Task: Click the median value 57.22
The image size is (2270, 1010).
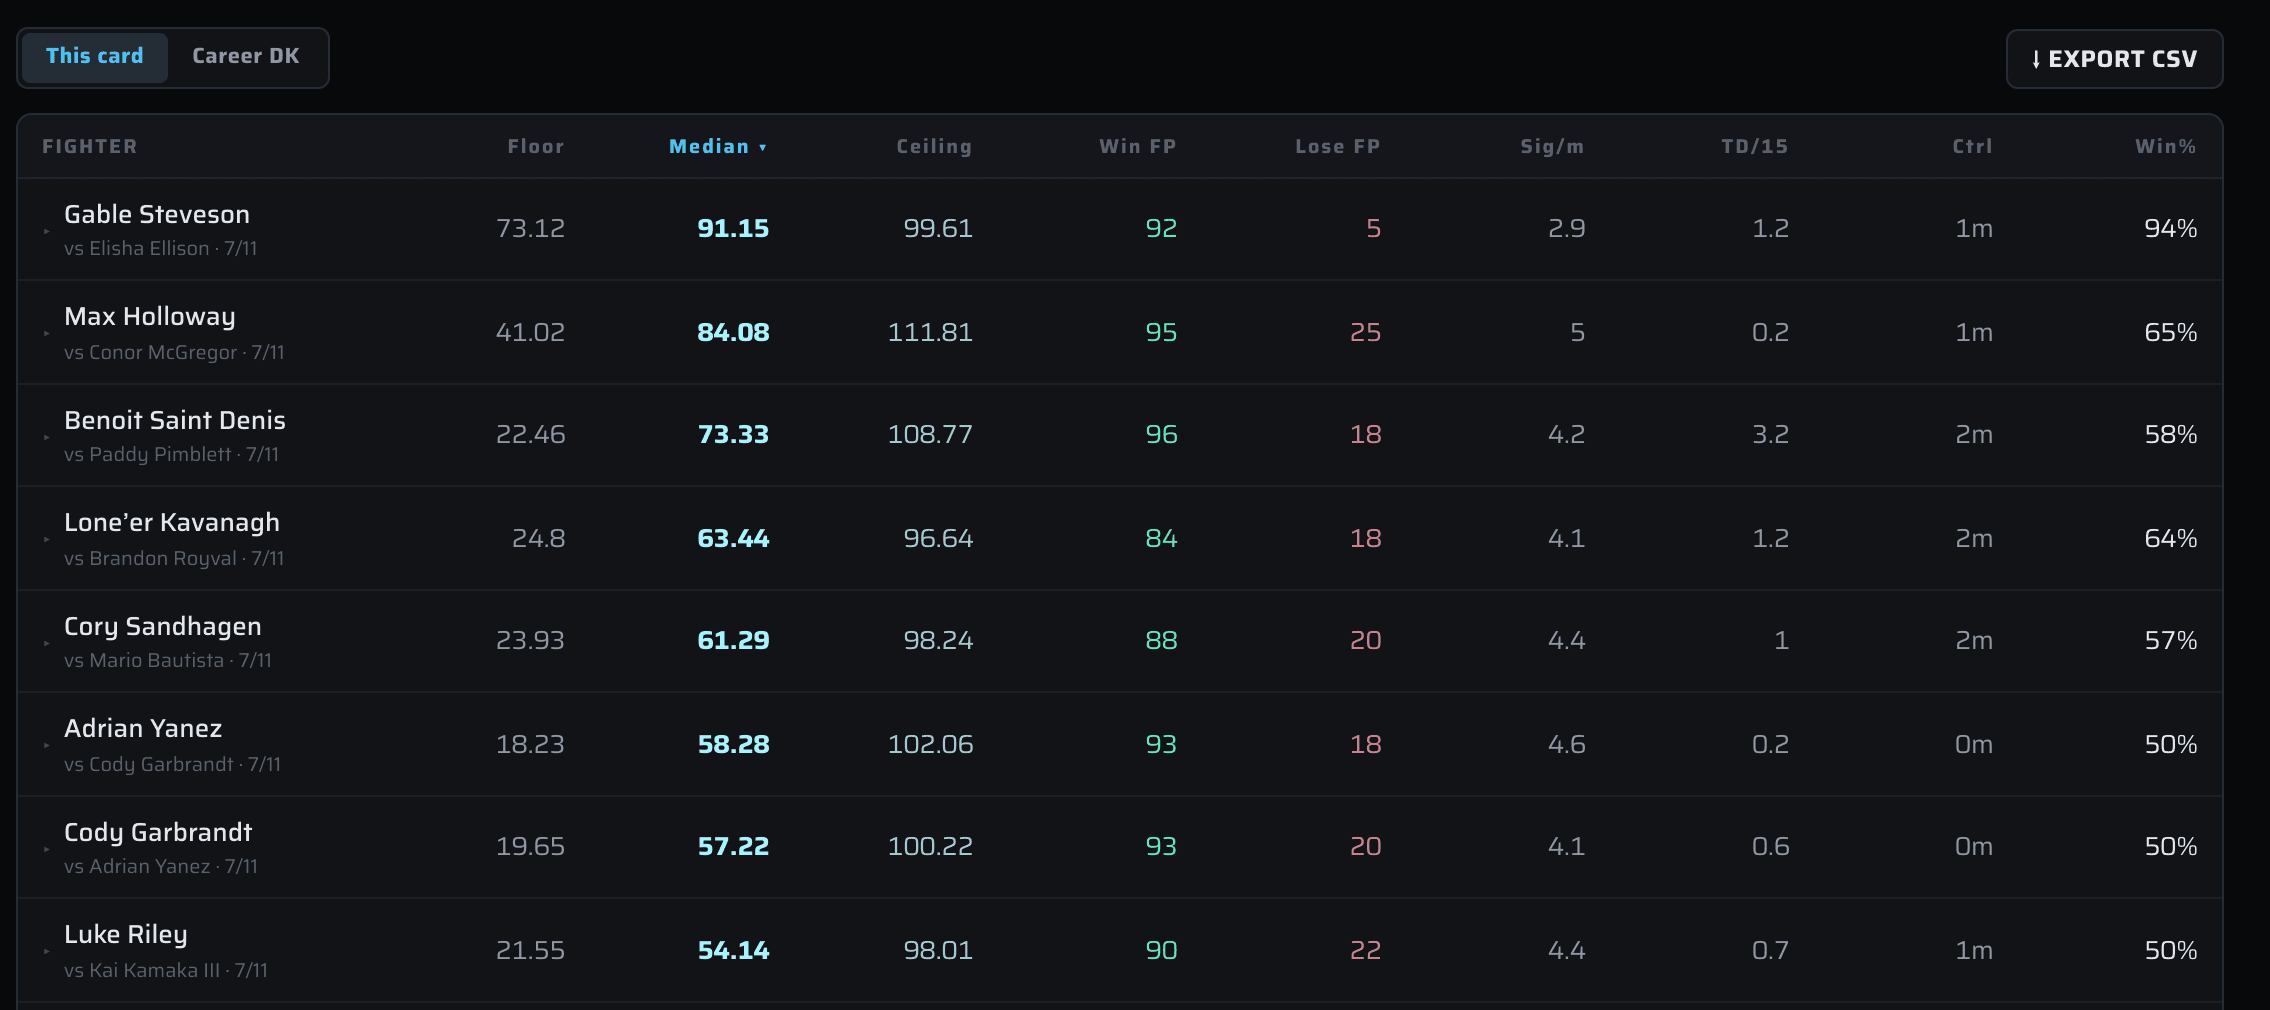Action: pyautogui.click(x=733, y=846)
